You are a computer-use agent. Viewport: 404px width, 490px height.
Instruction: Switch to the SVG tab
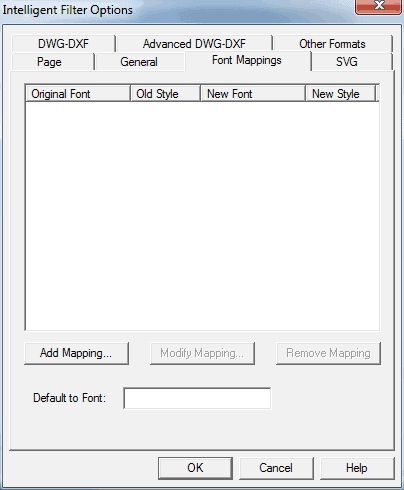[x=347, y=62]
